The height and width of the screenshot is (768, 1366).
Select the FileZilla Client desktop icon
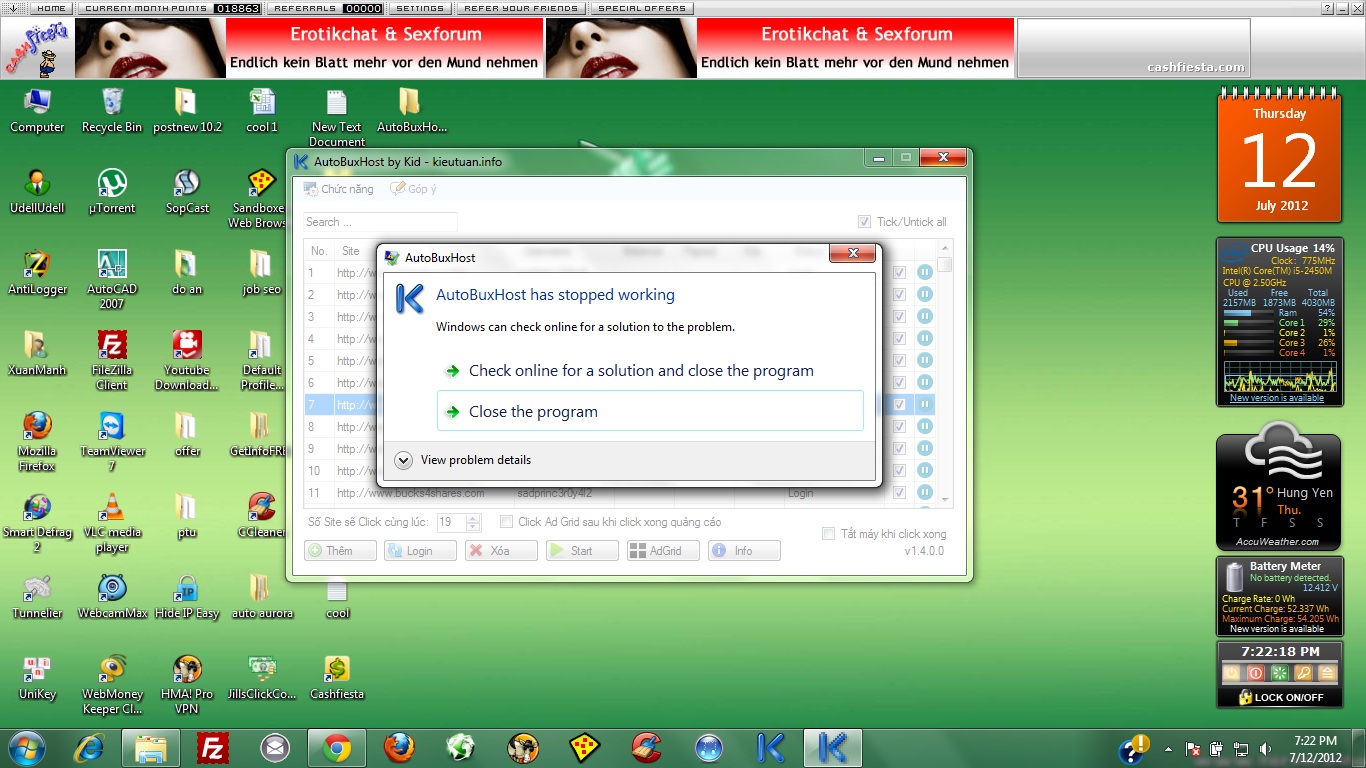coord(112,360)
